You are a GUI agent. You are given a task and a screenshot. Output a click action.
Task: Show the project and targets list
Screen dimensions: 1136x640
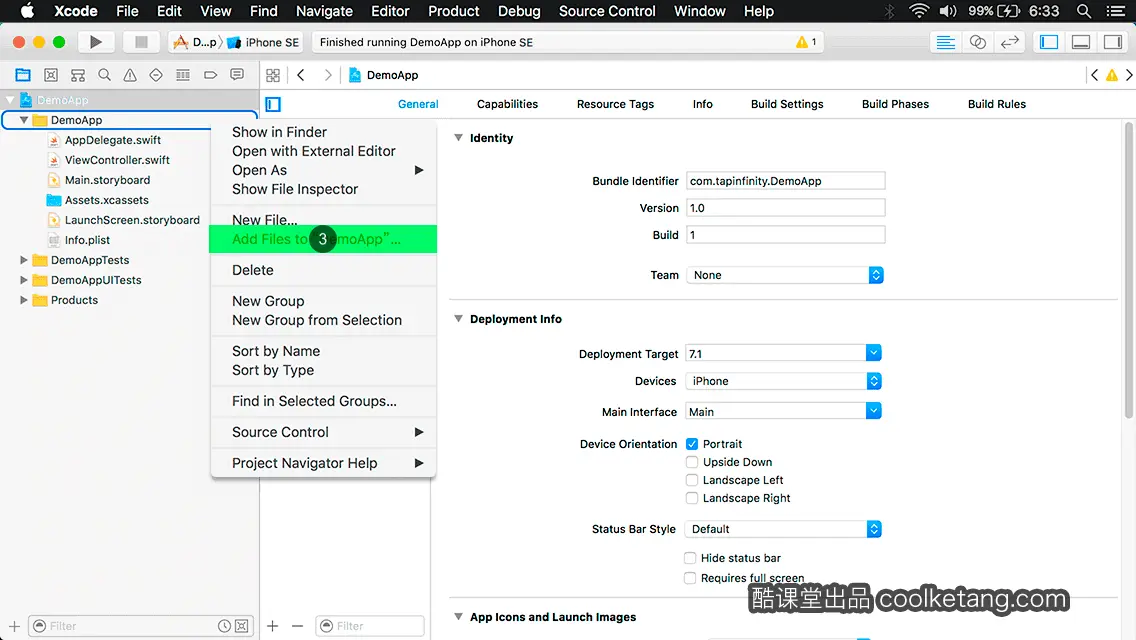click(x=273, y=104)
